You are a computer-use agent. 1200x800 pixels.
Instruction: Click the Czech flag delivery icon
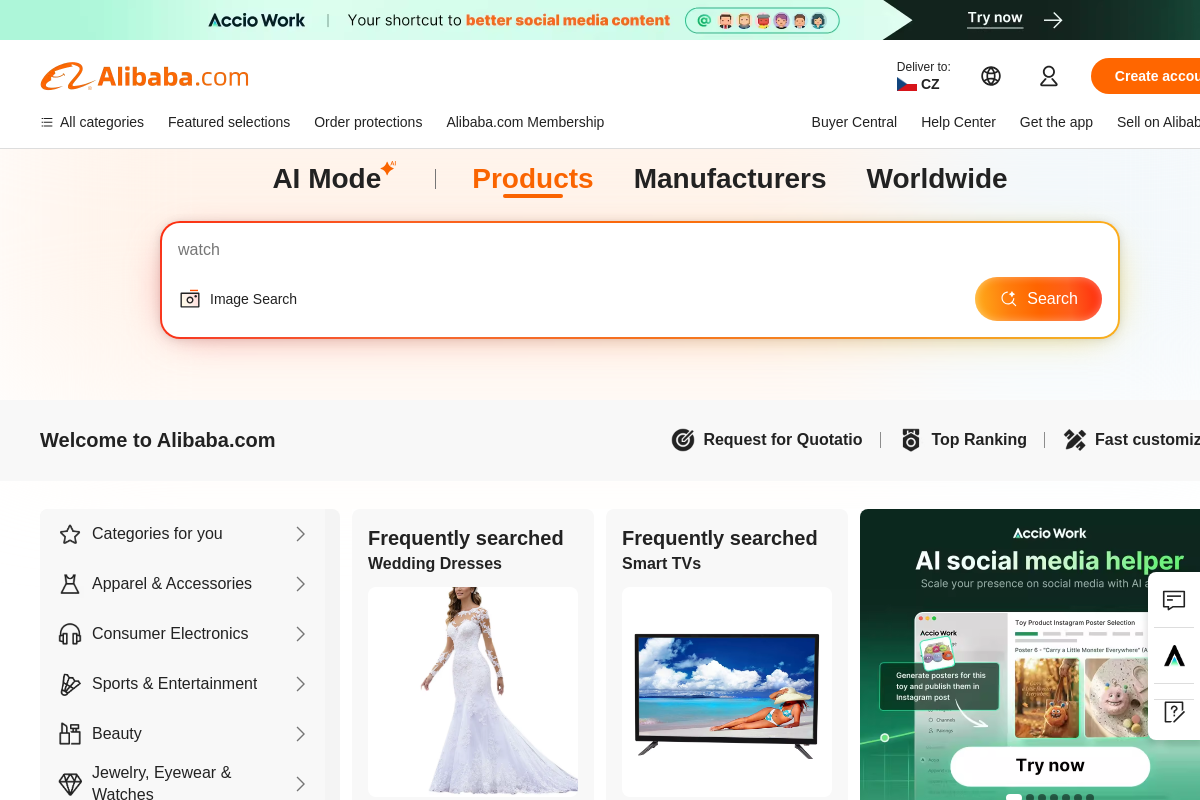pyautogui.click(x=906, y=85)
